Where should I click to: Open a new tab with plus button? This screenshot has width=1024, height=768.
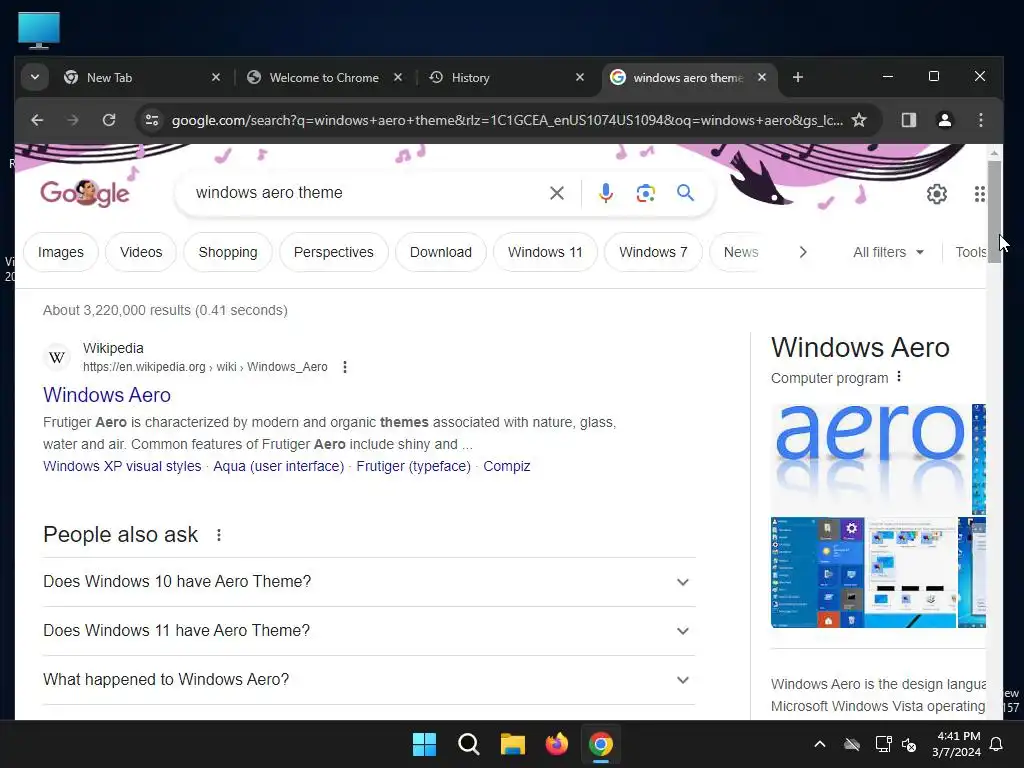coord(797,77)
